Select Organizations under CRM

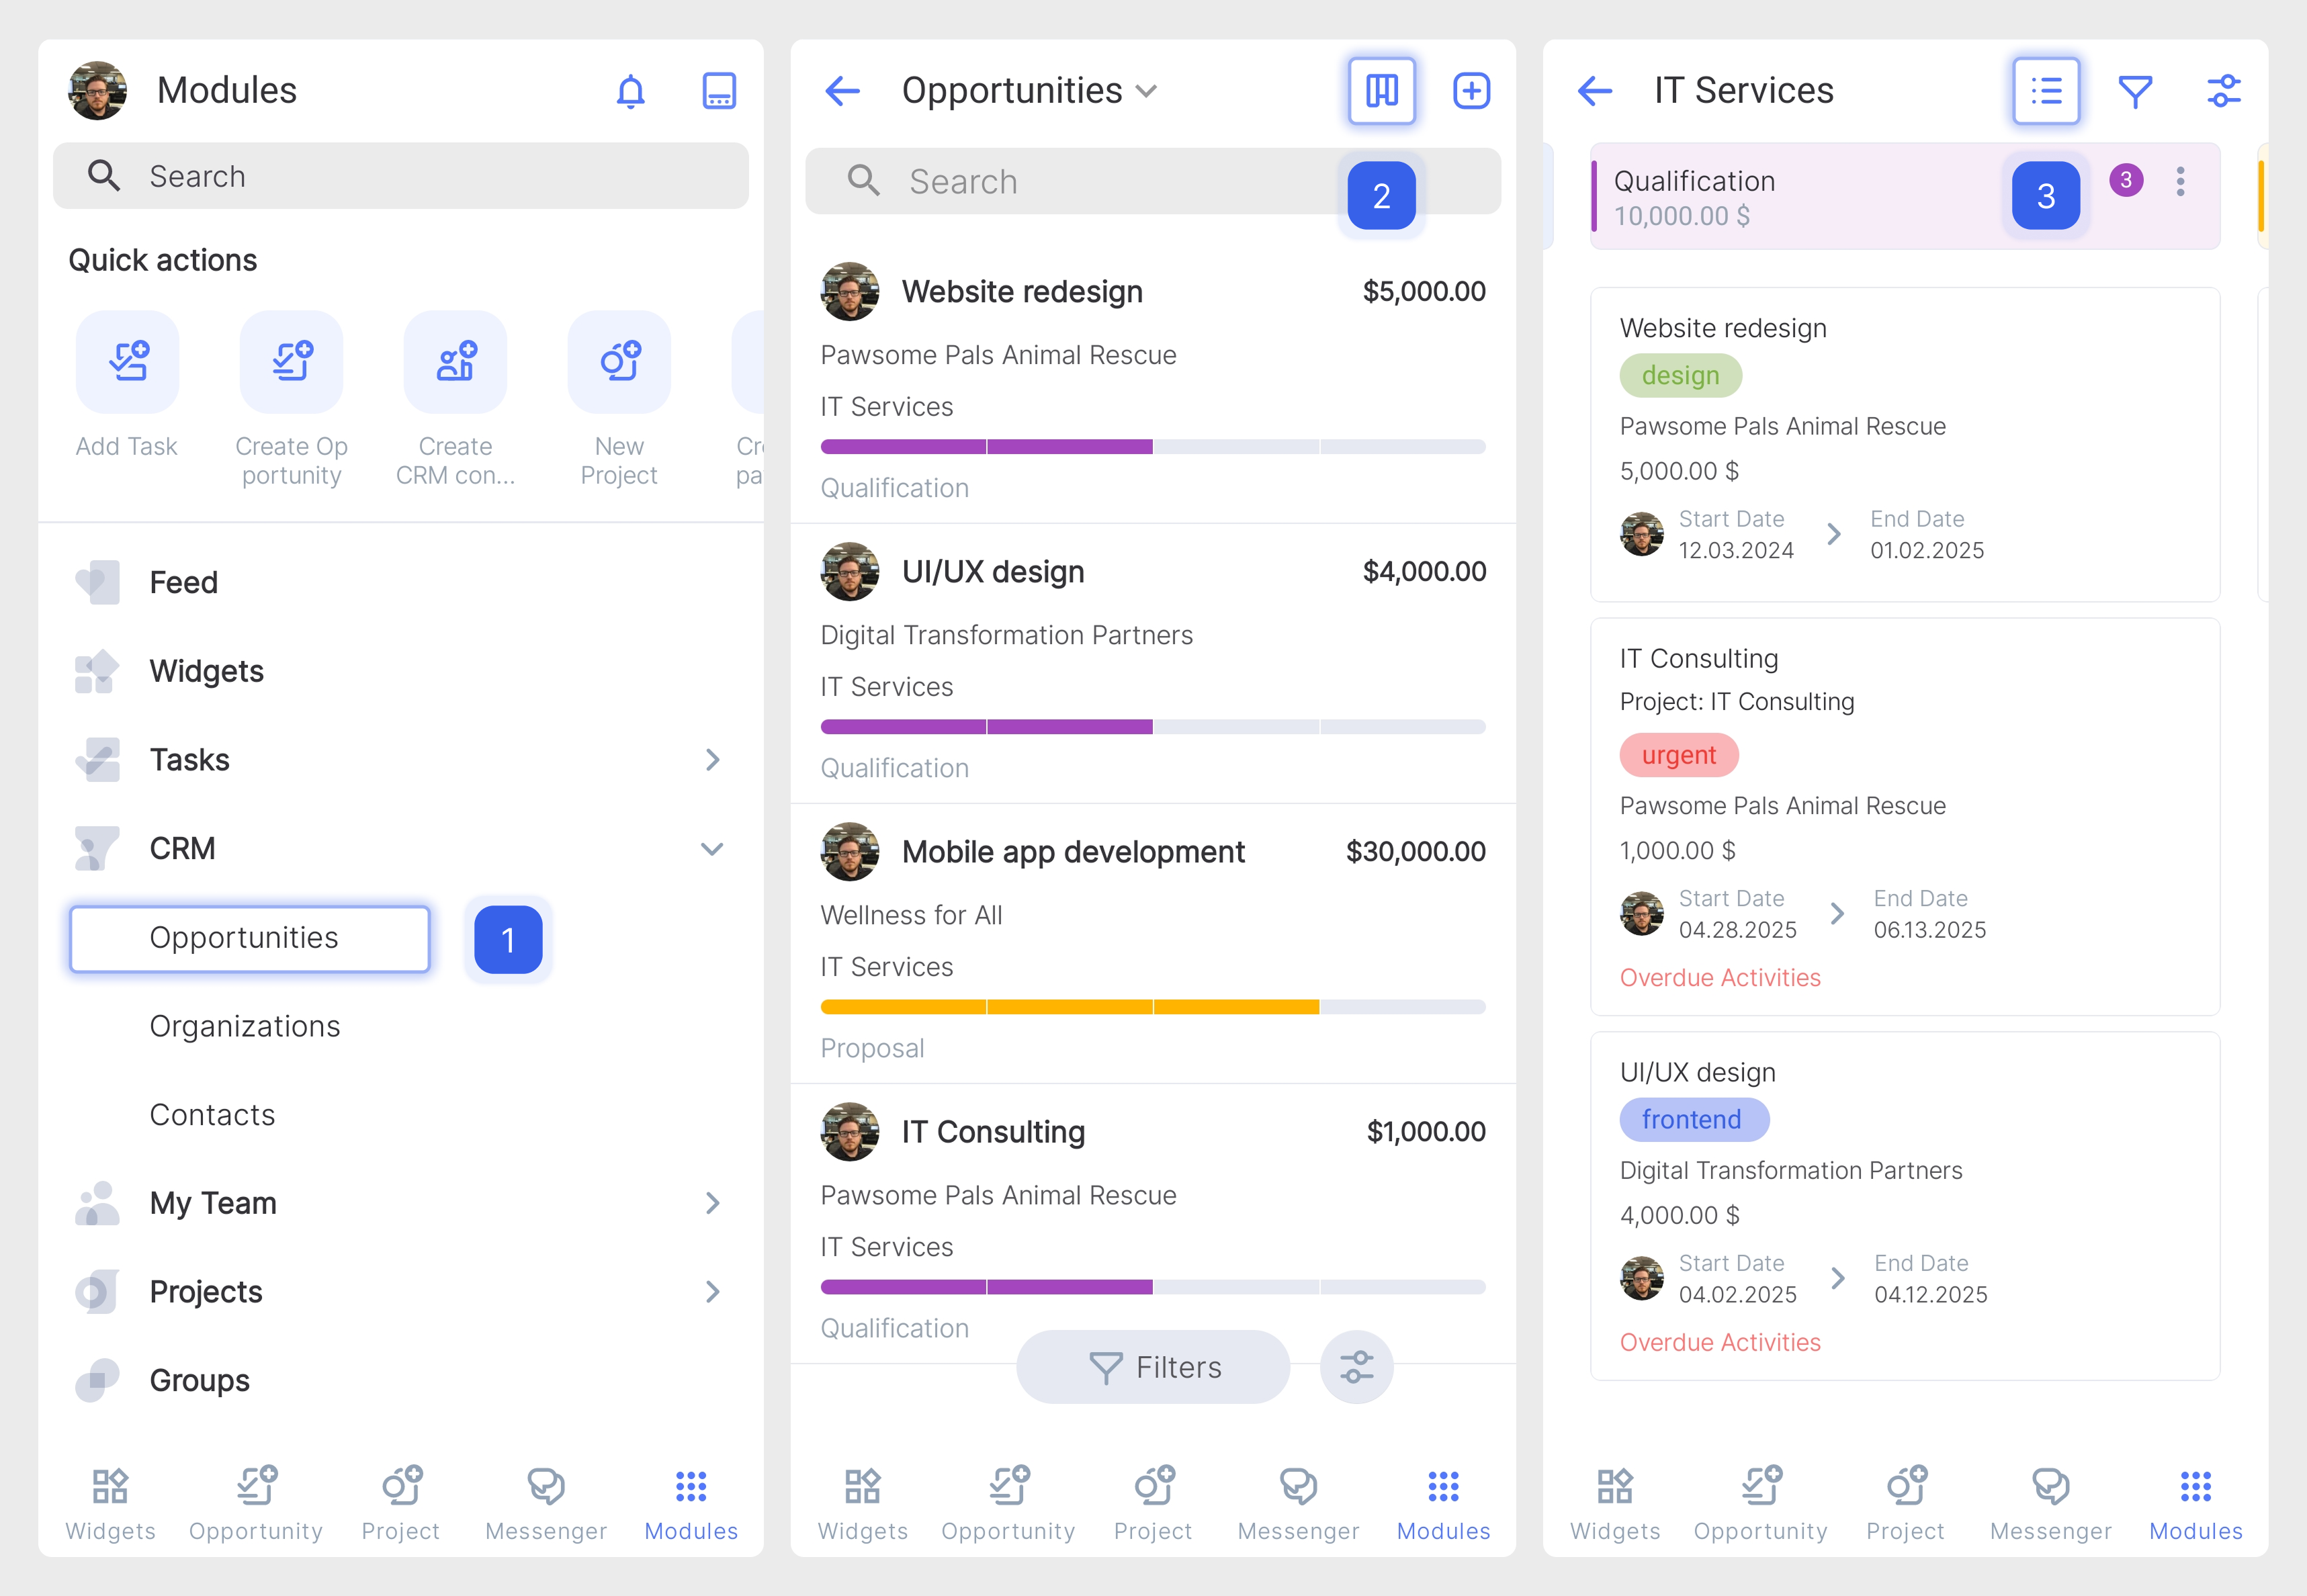(245, 1026)
